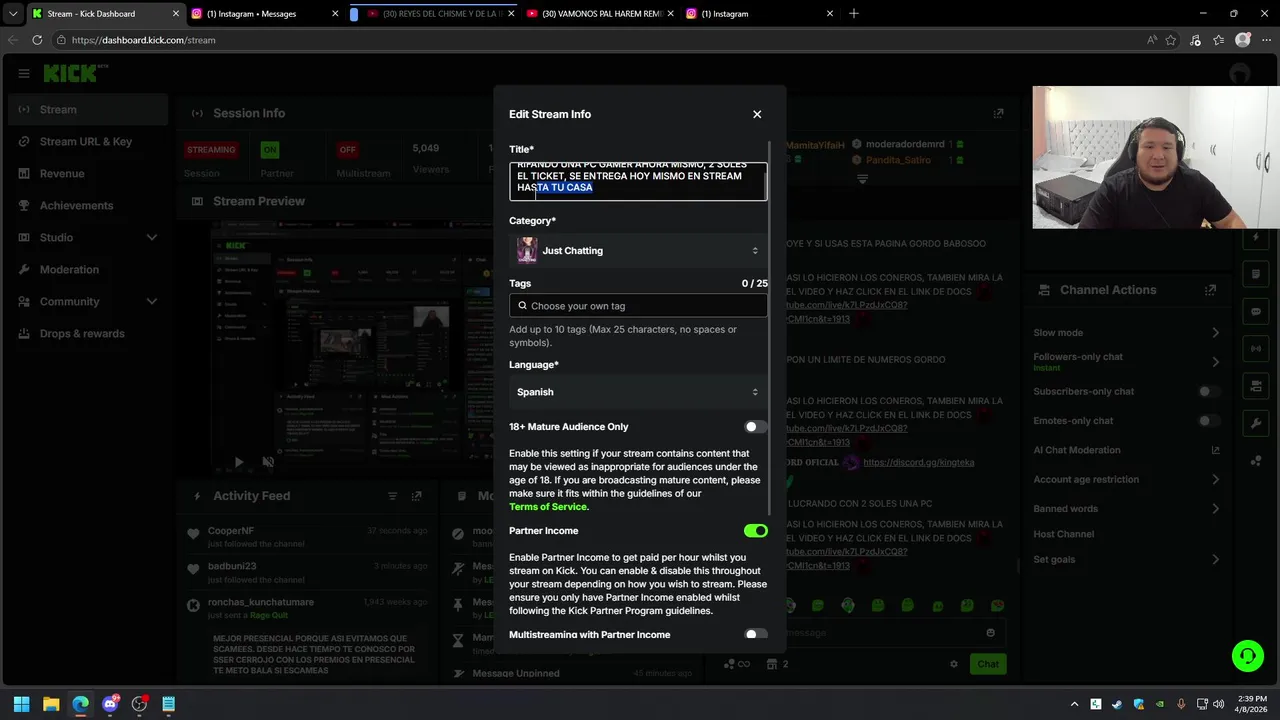The width and height of the screenshot is (1280, 720).
Task: Click the stream title text field
Action: tap(638, 182)
